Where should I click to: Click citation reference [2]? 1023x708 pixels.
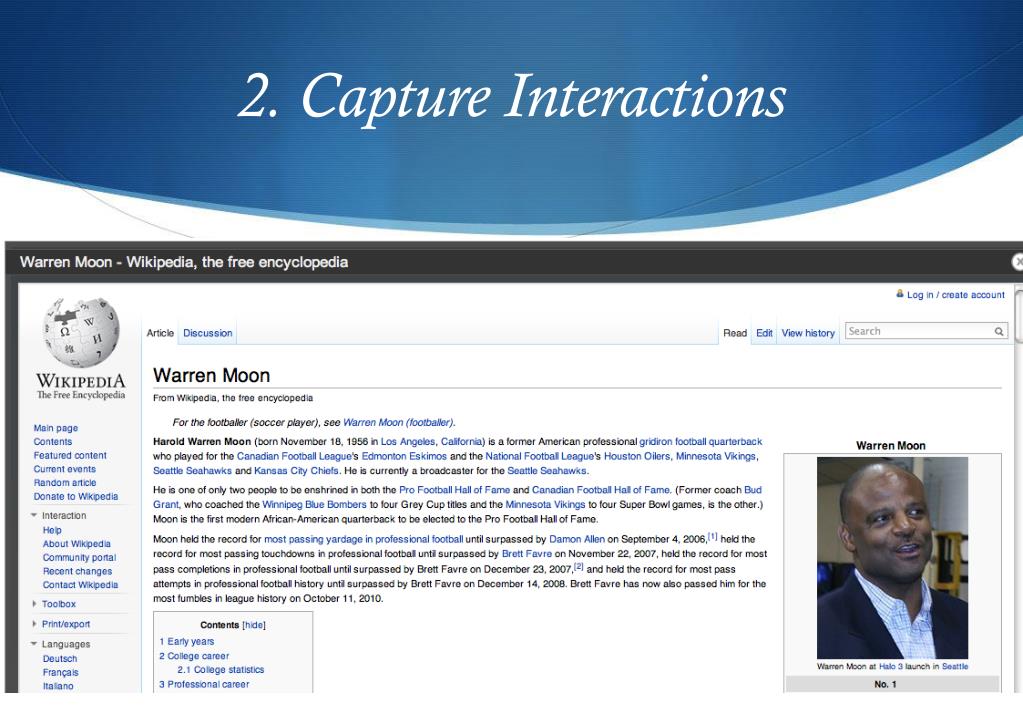click(x=579, y=566)
